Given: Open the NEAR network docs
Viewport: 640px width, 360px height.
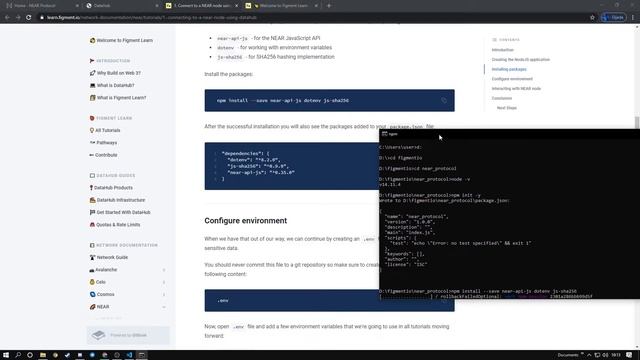Looking at the screenshot, I should pyautogui.click(x=99, y=307).
